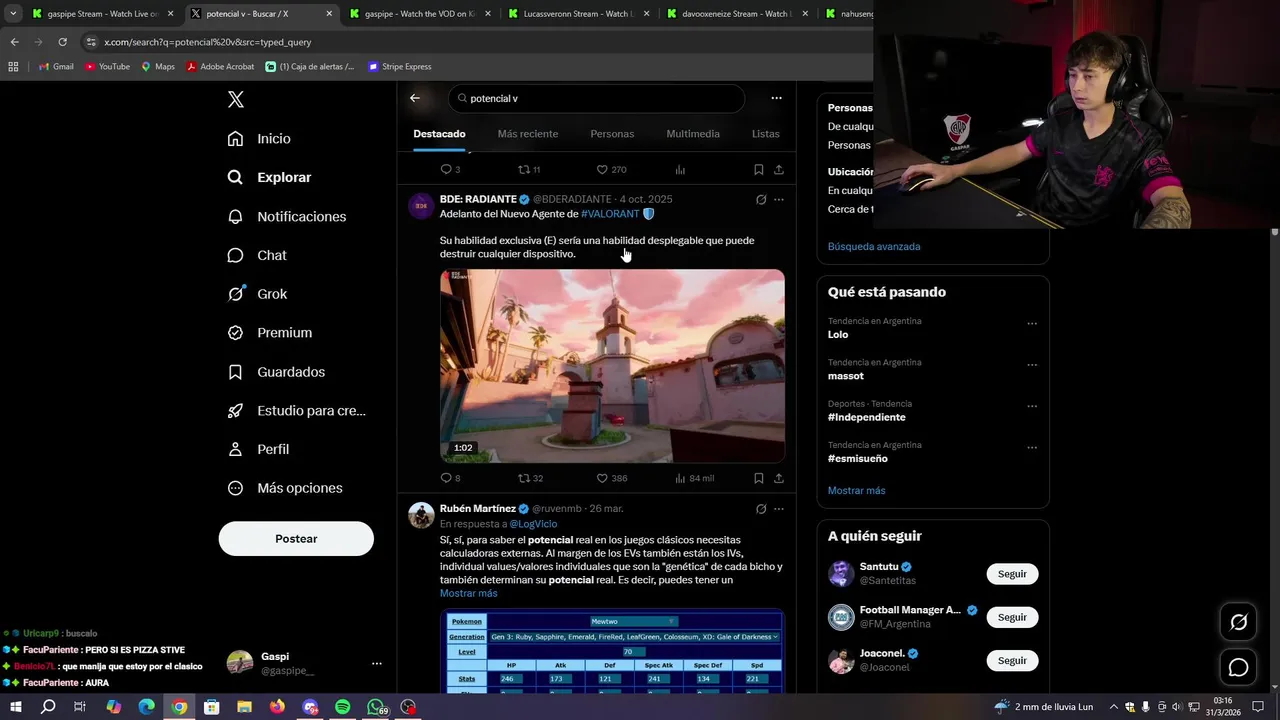1280x720 pixels.
Task: Share the BDE: RADIANTE post
Action: coord(779,478)
